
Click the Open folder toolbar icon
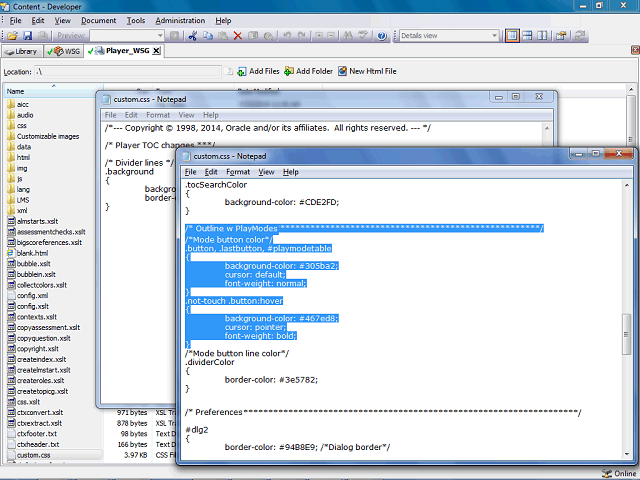click(12, 36)
